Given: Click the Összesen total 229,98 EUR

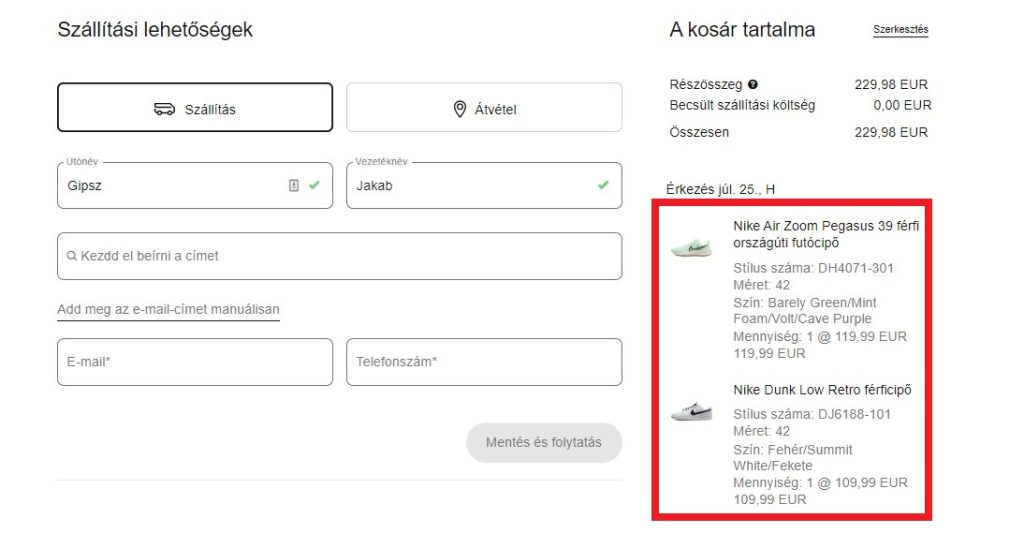Looking at the screenshot, I should coord(891,132).
